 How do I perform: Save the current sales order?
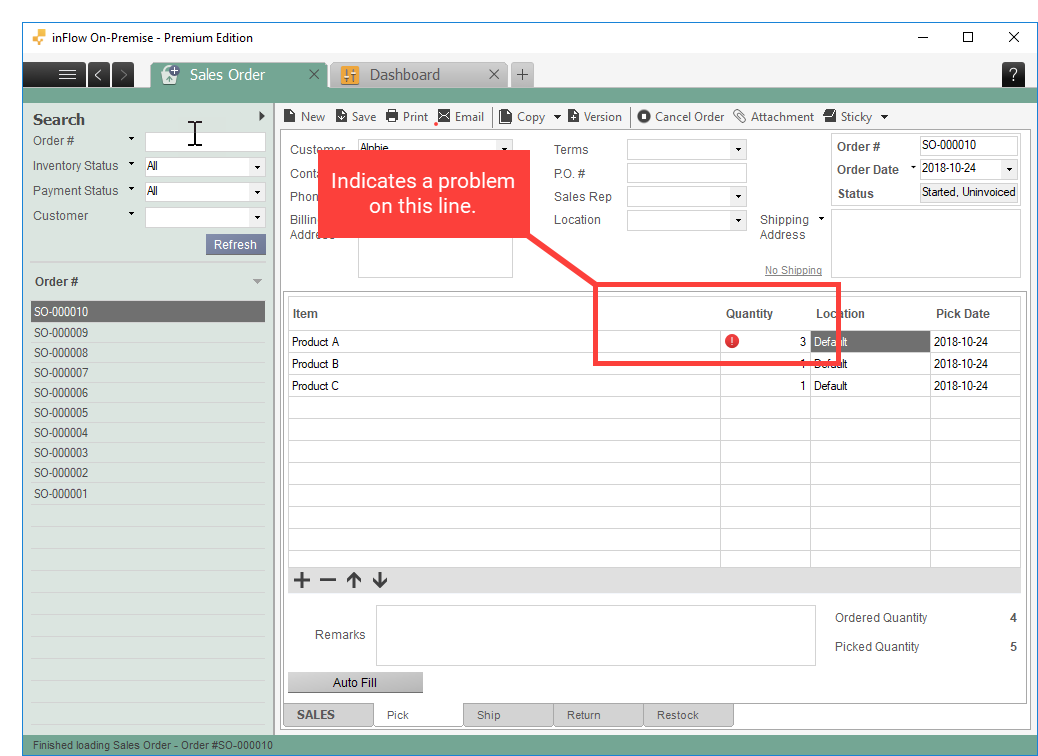click(x=356, y=117)
